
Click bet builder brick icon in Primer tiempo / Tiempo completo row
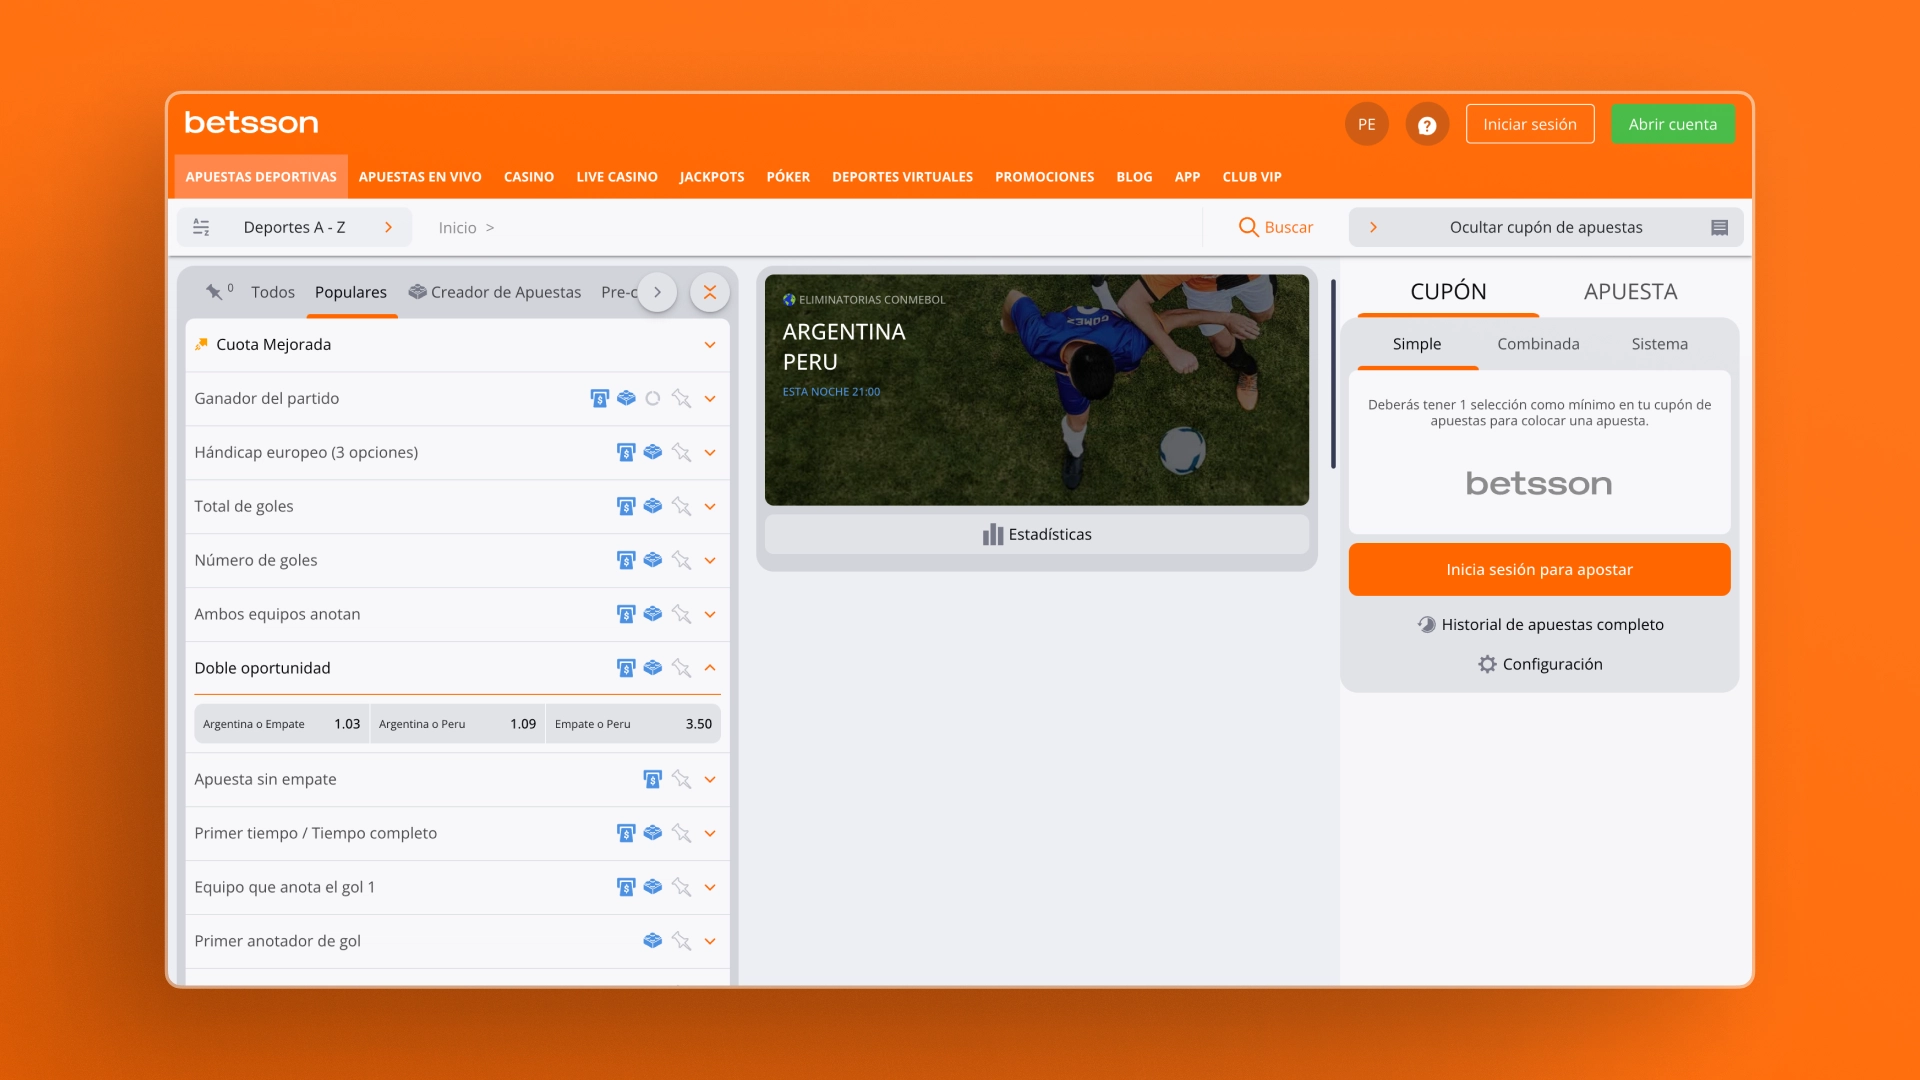[x=652, y=833]
